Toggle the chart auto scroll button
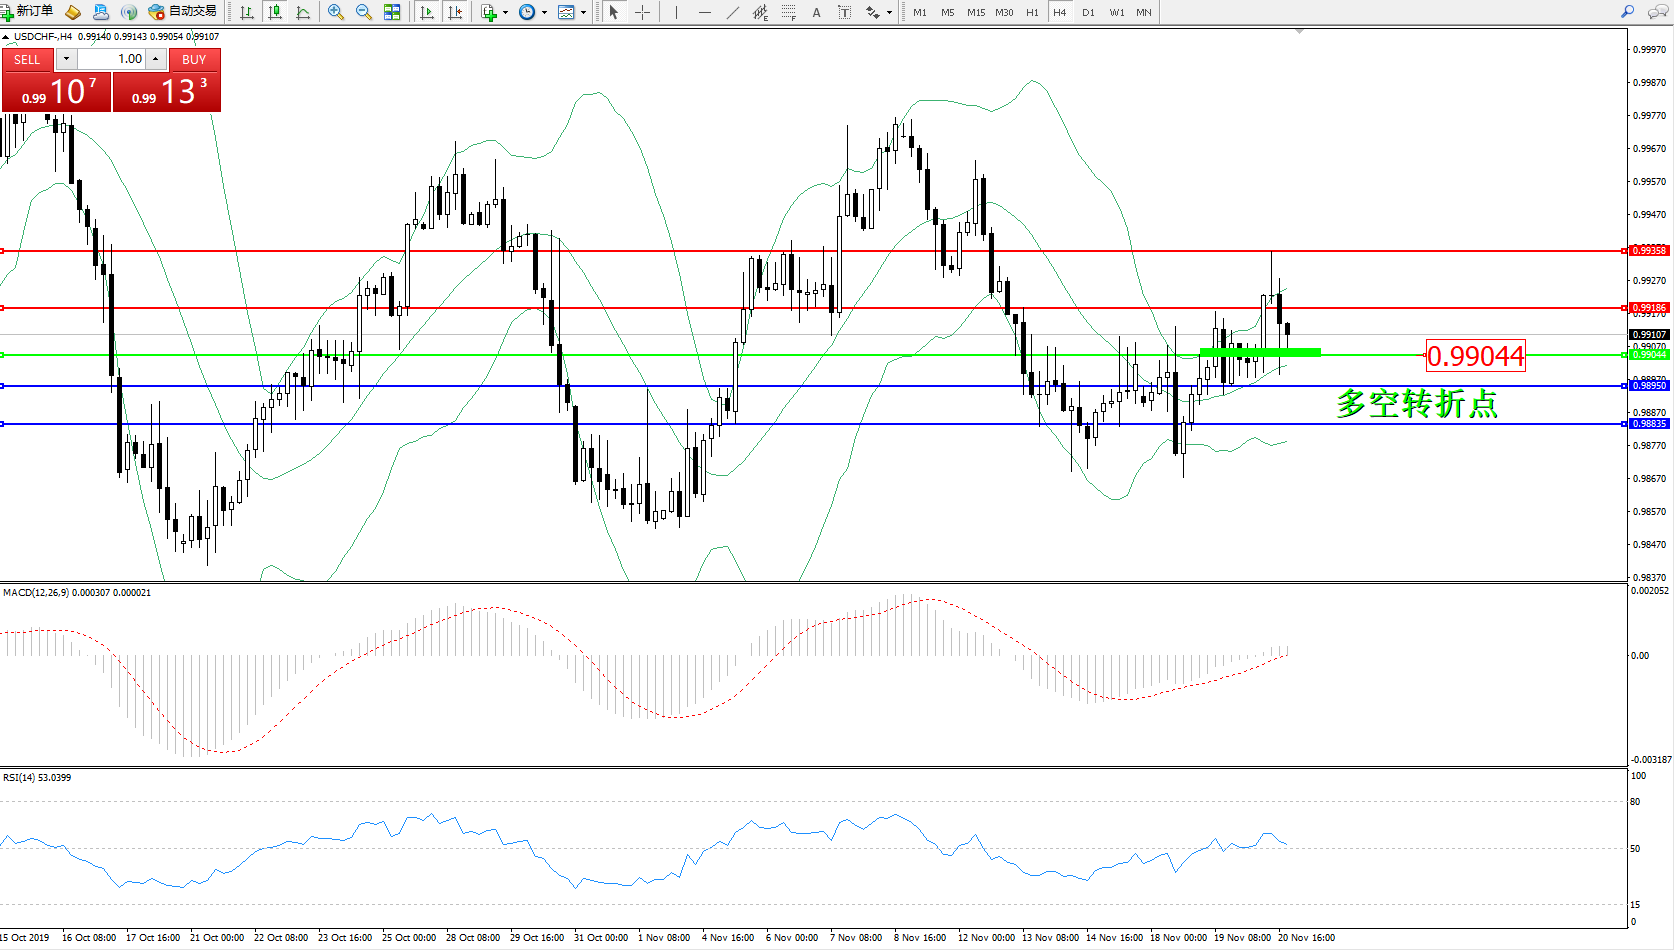1674x950 pixels. pyautogui.click(x=427, y=12)
